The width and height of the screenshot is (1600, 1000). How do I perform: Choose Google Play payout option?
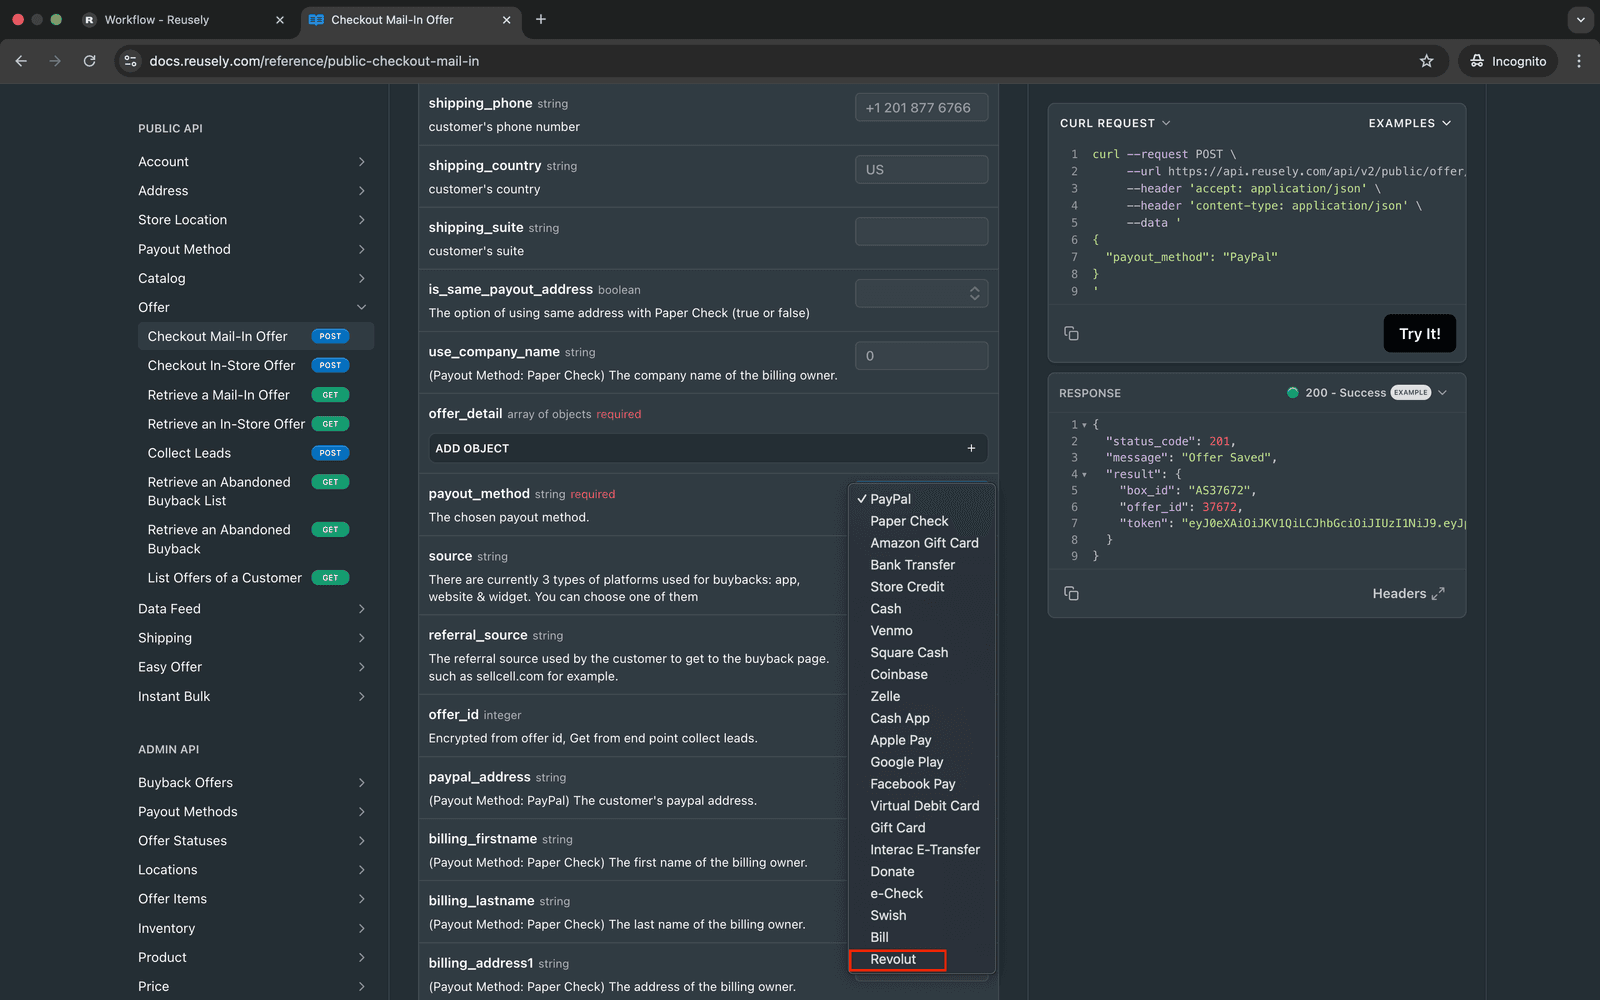(x=921, y=762)
